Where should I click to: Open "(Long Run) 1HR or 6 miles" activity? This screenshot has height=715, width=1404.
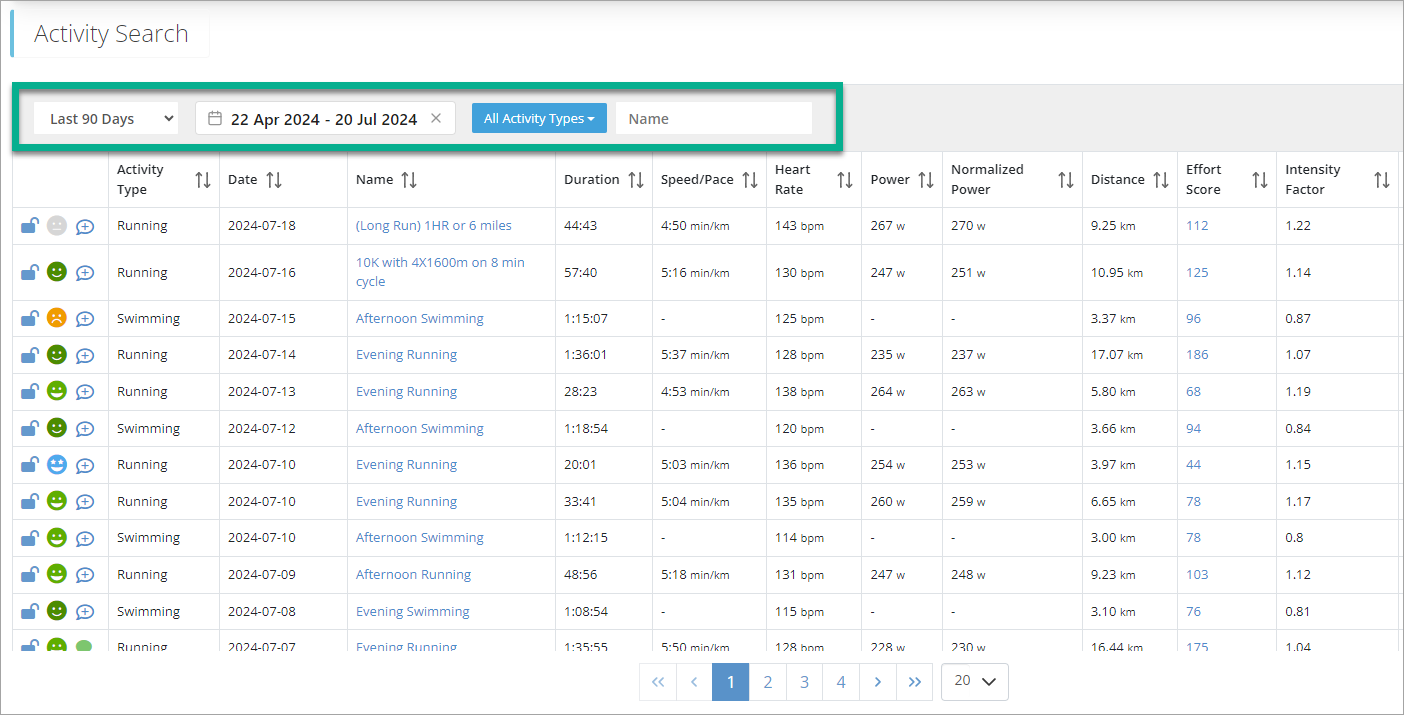pos(434,226)
